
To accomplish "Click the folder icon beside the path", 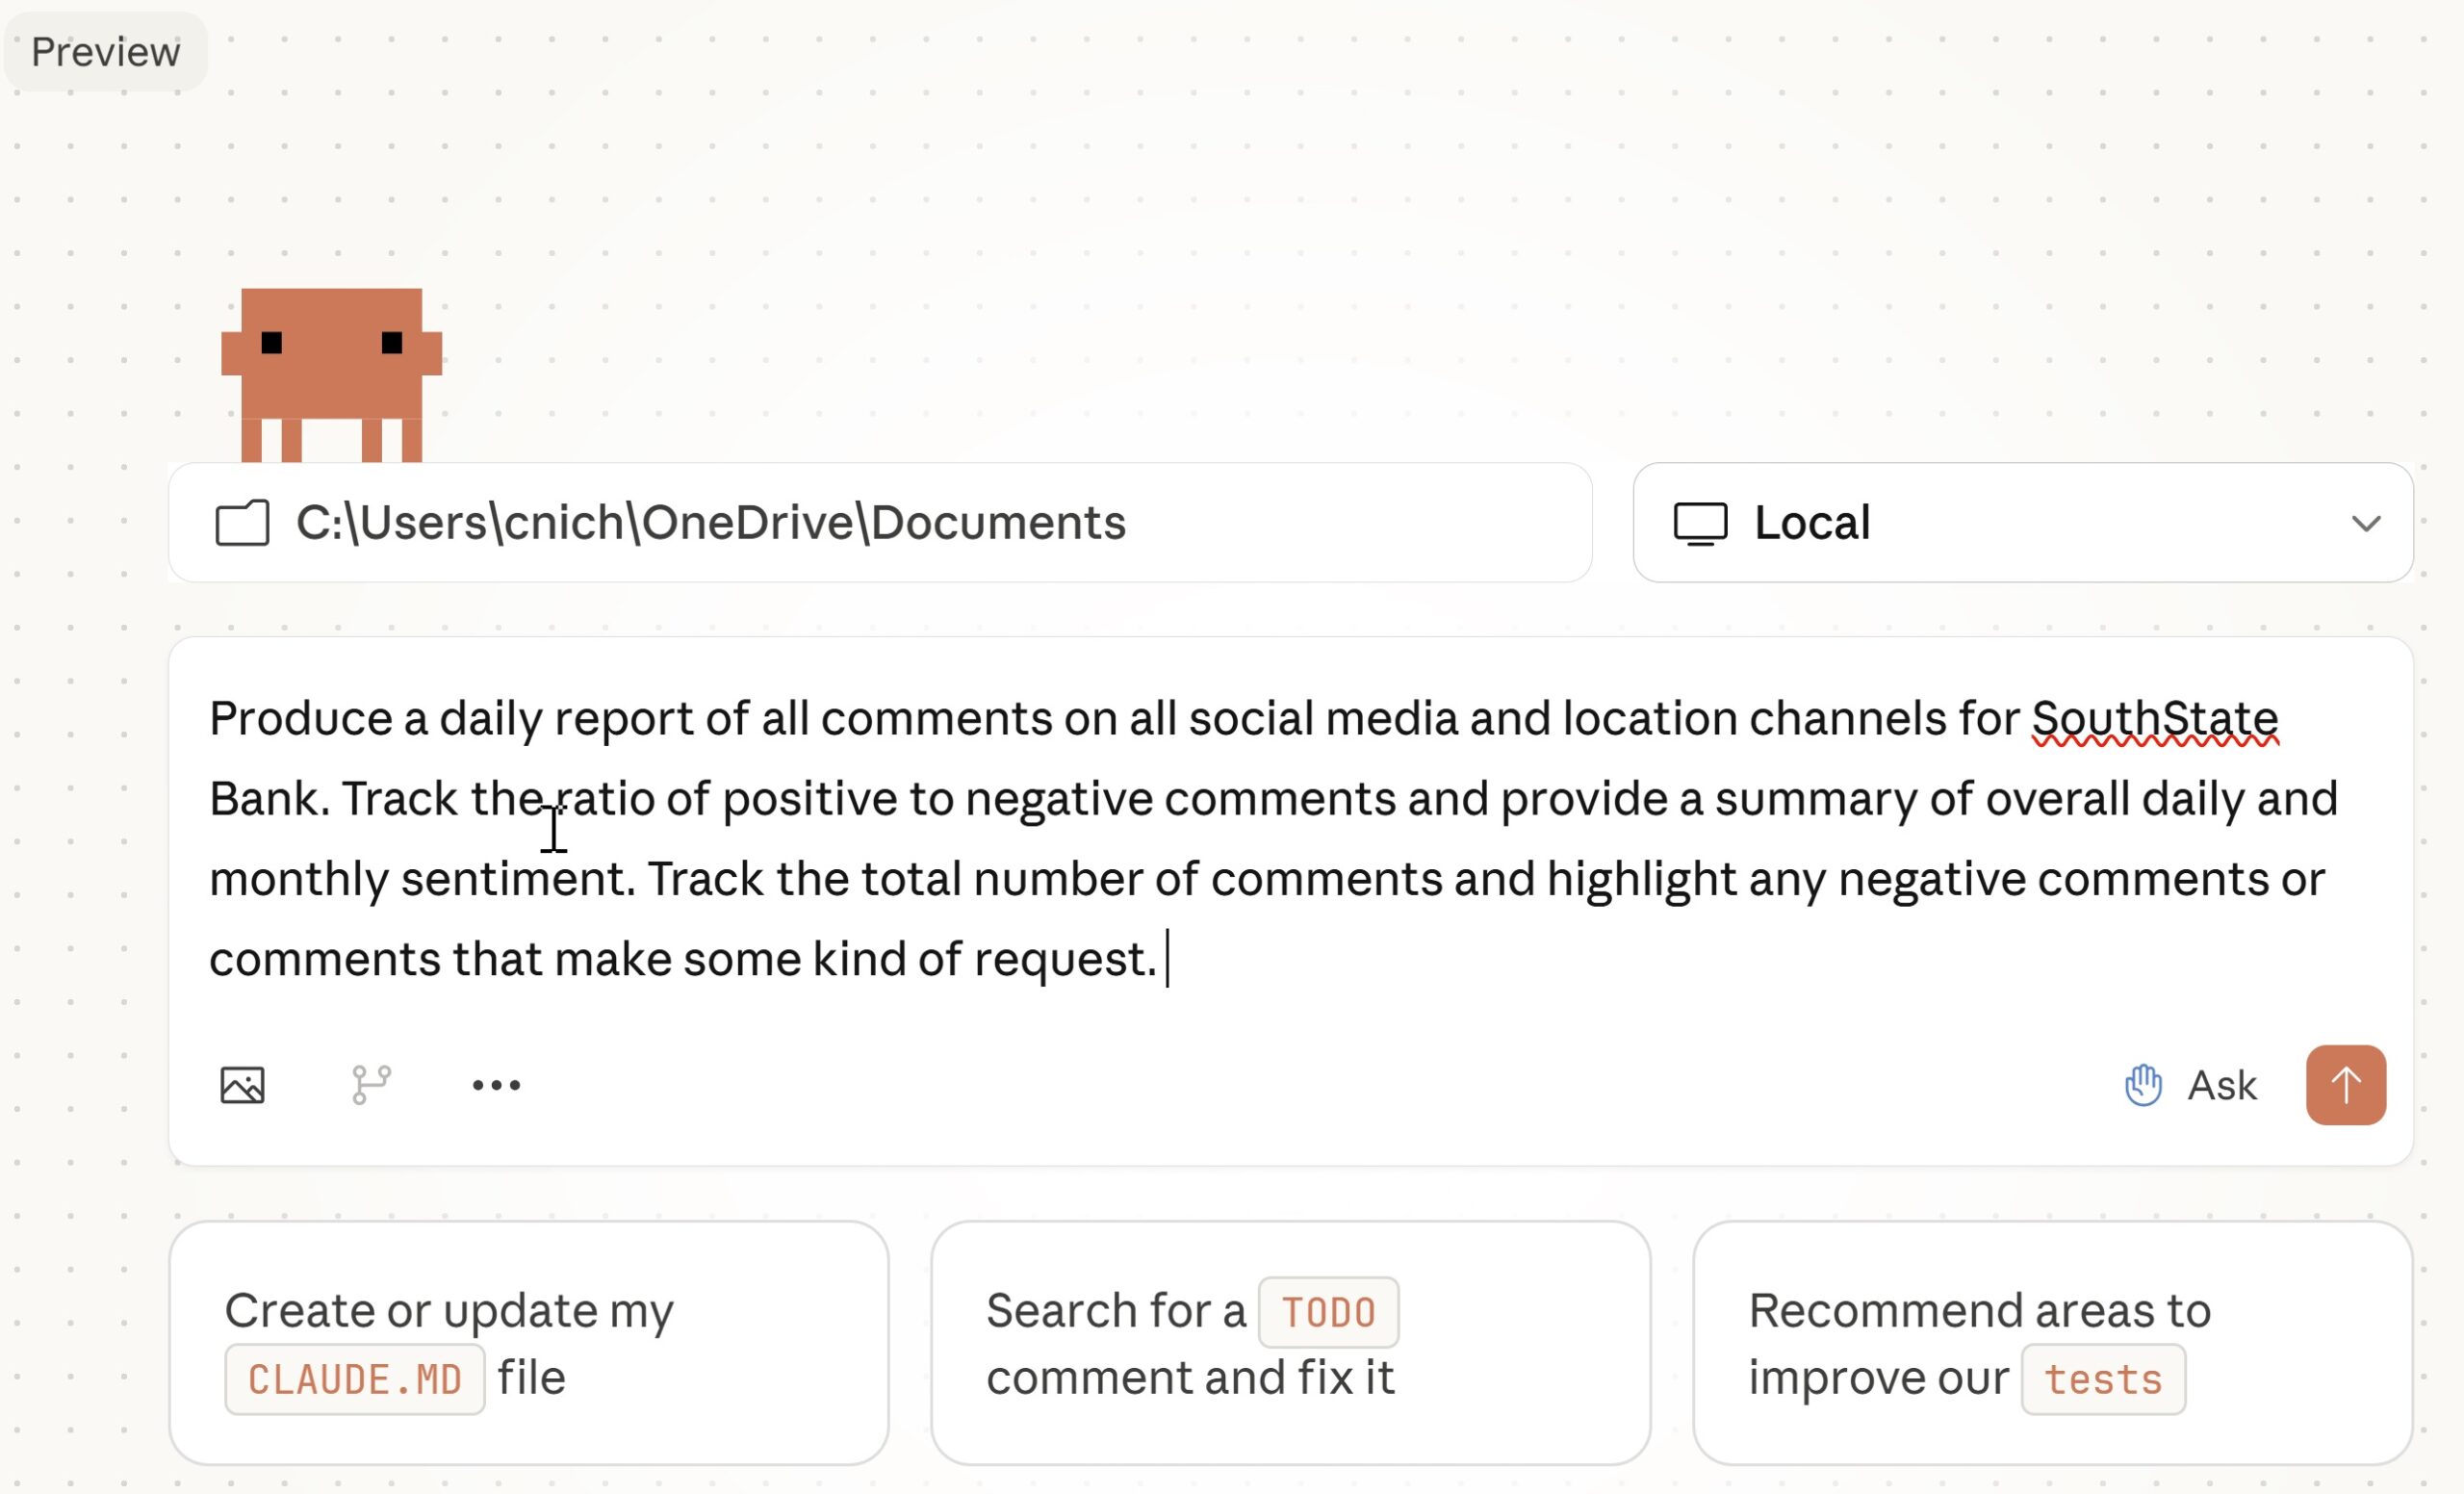I will click(242, 523).
